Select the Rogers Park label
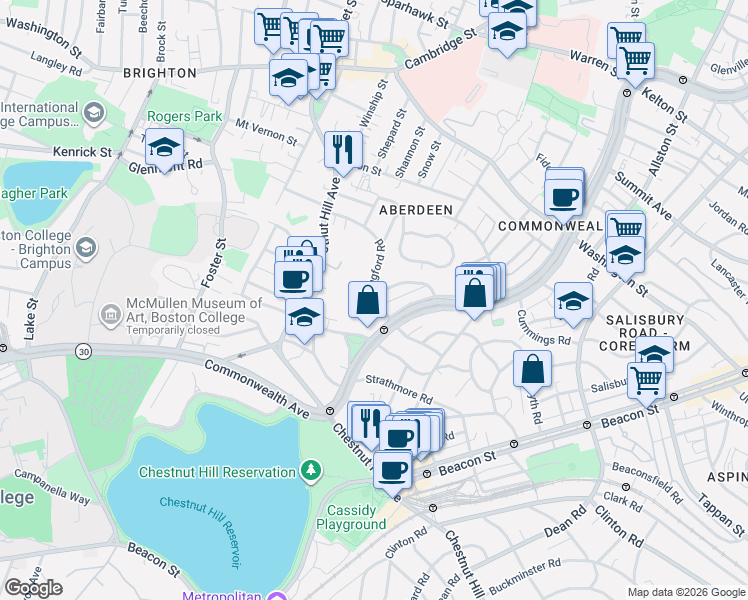This screenshot has height=600, width=748. (185, 116)
